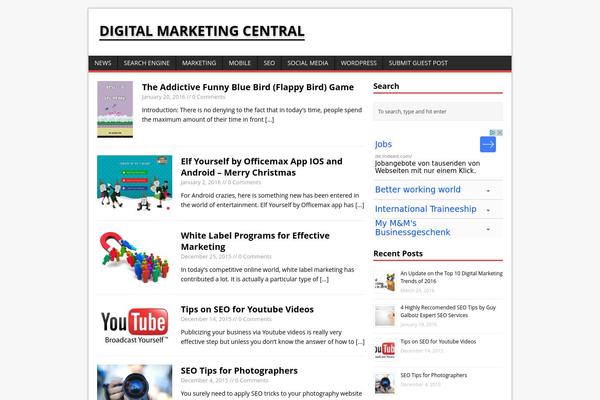Expand the Better working world ad entry
600x400 pixels.
click(x=488, y=190)
